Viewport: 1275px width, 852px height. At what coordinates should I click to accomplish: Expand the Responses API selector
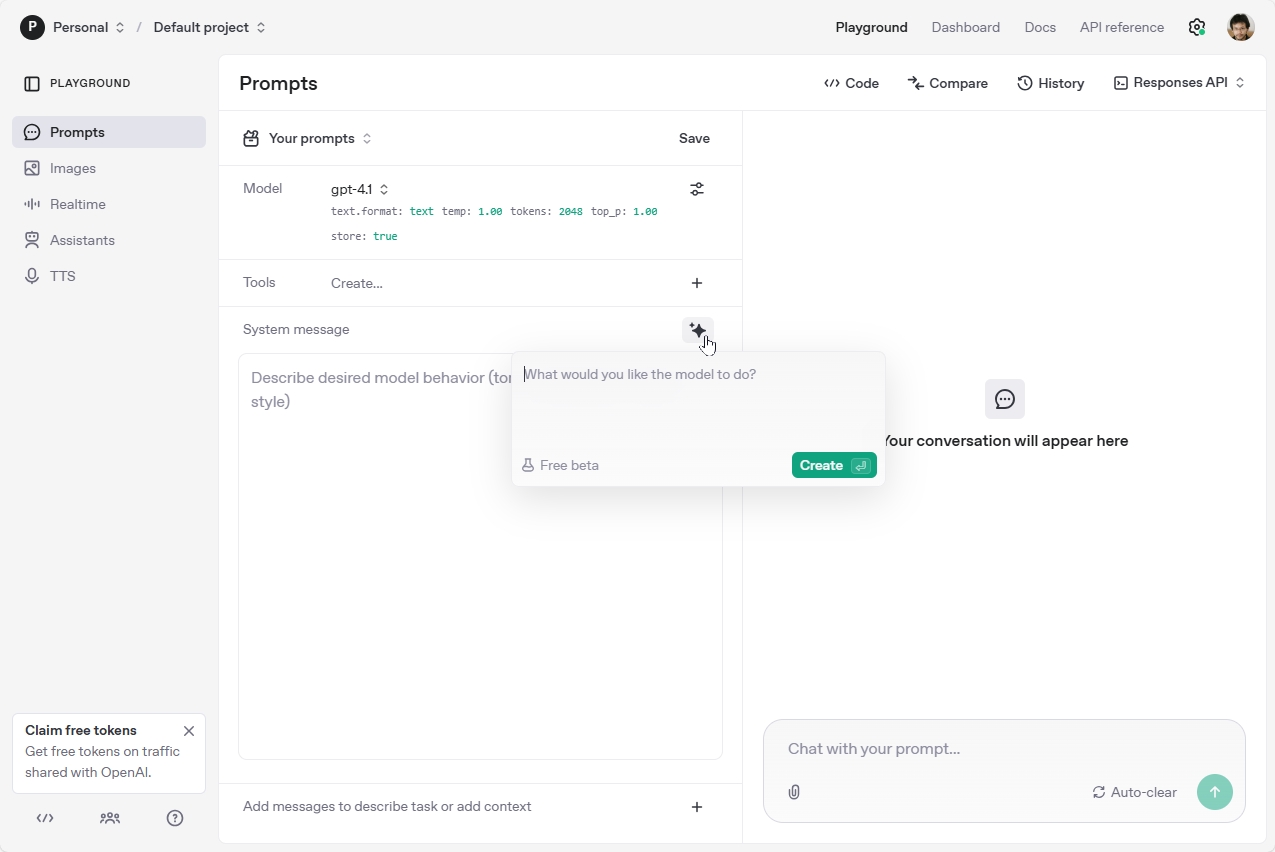click(x=1179, y=83)
